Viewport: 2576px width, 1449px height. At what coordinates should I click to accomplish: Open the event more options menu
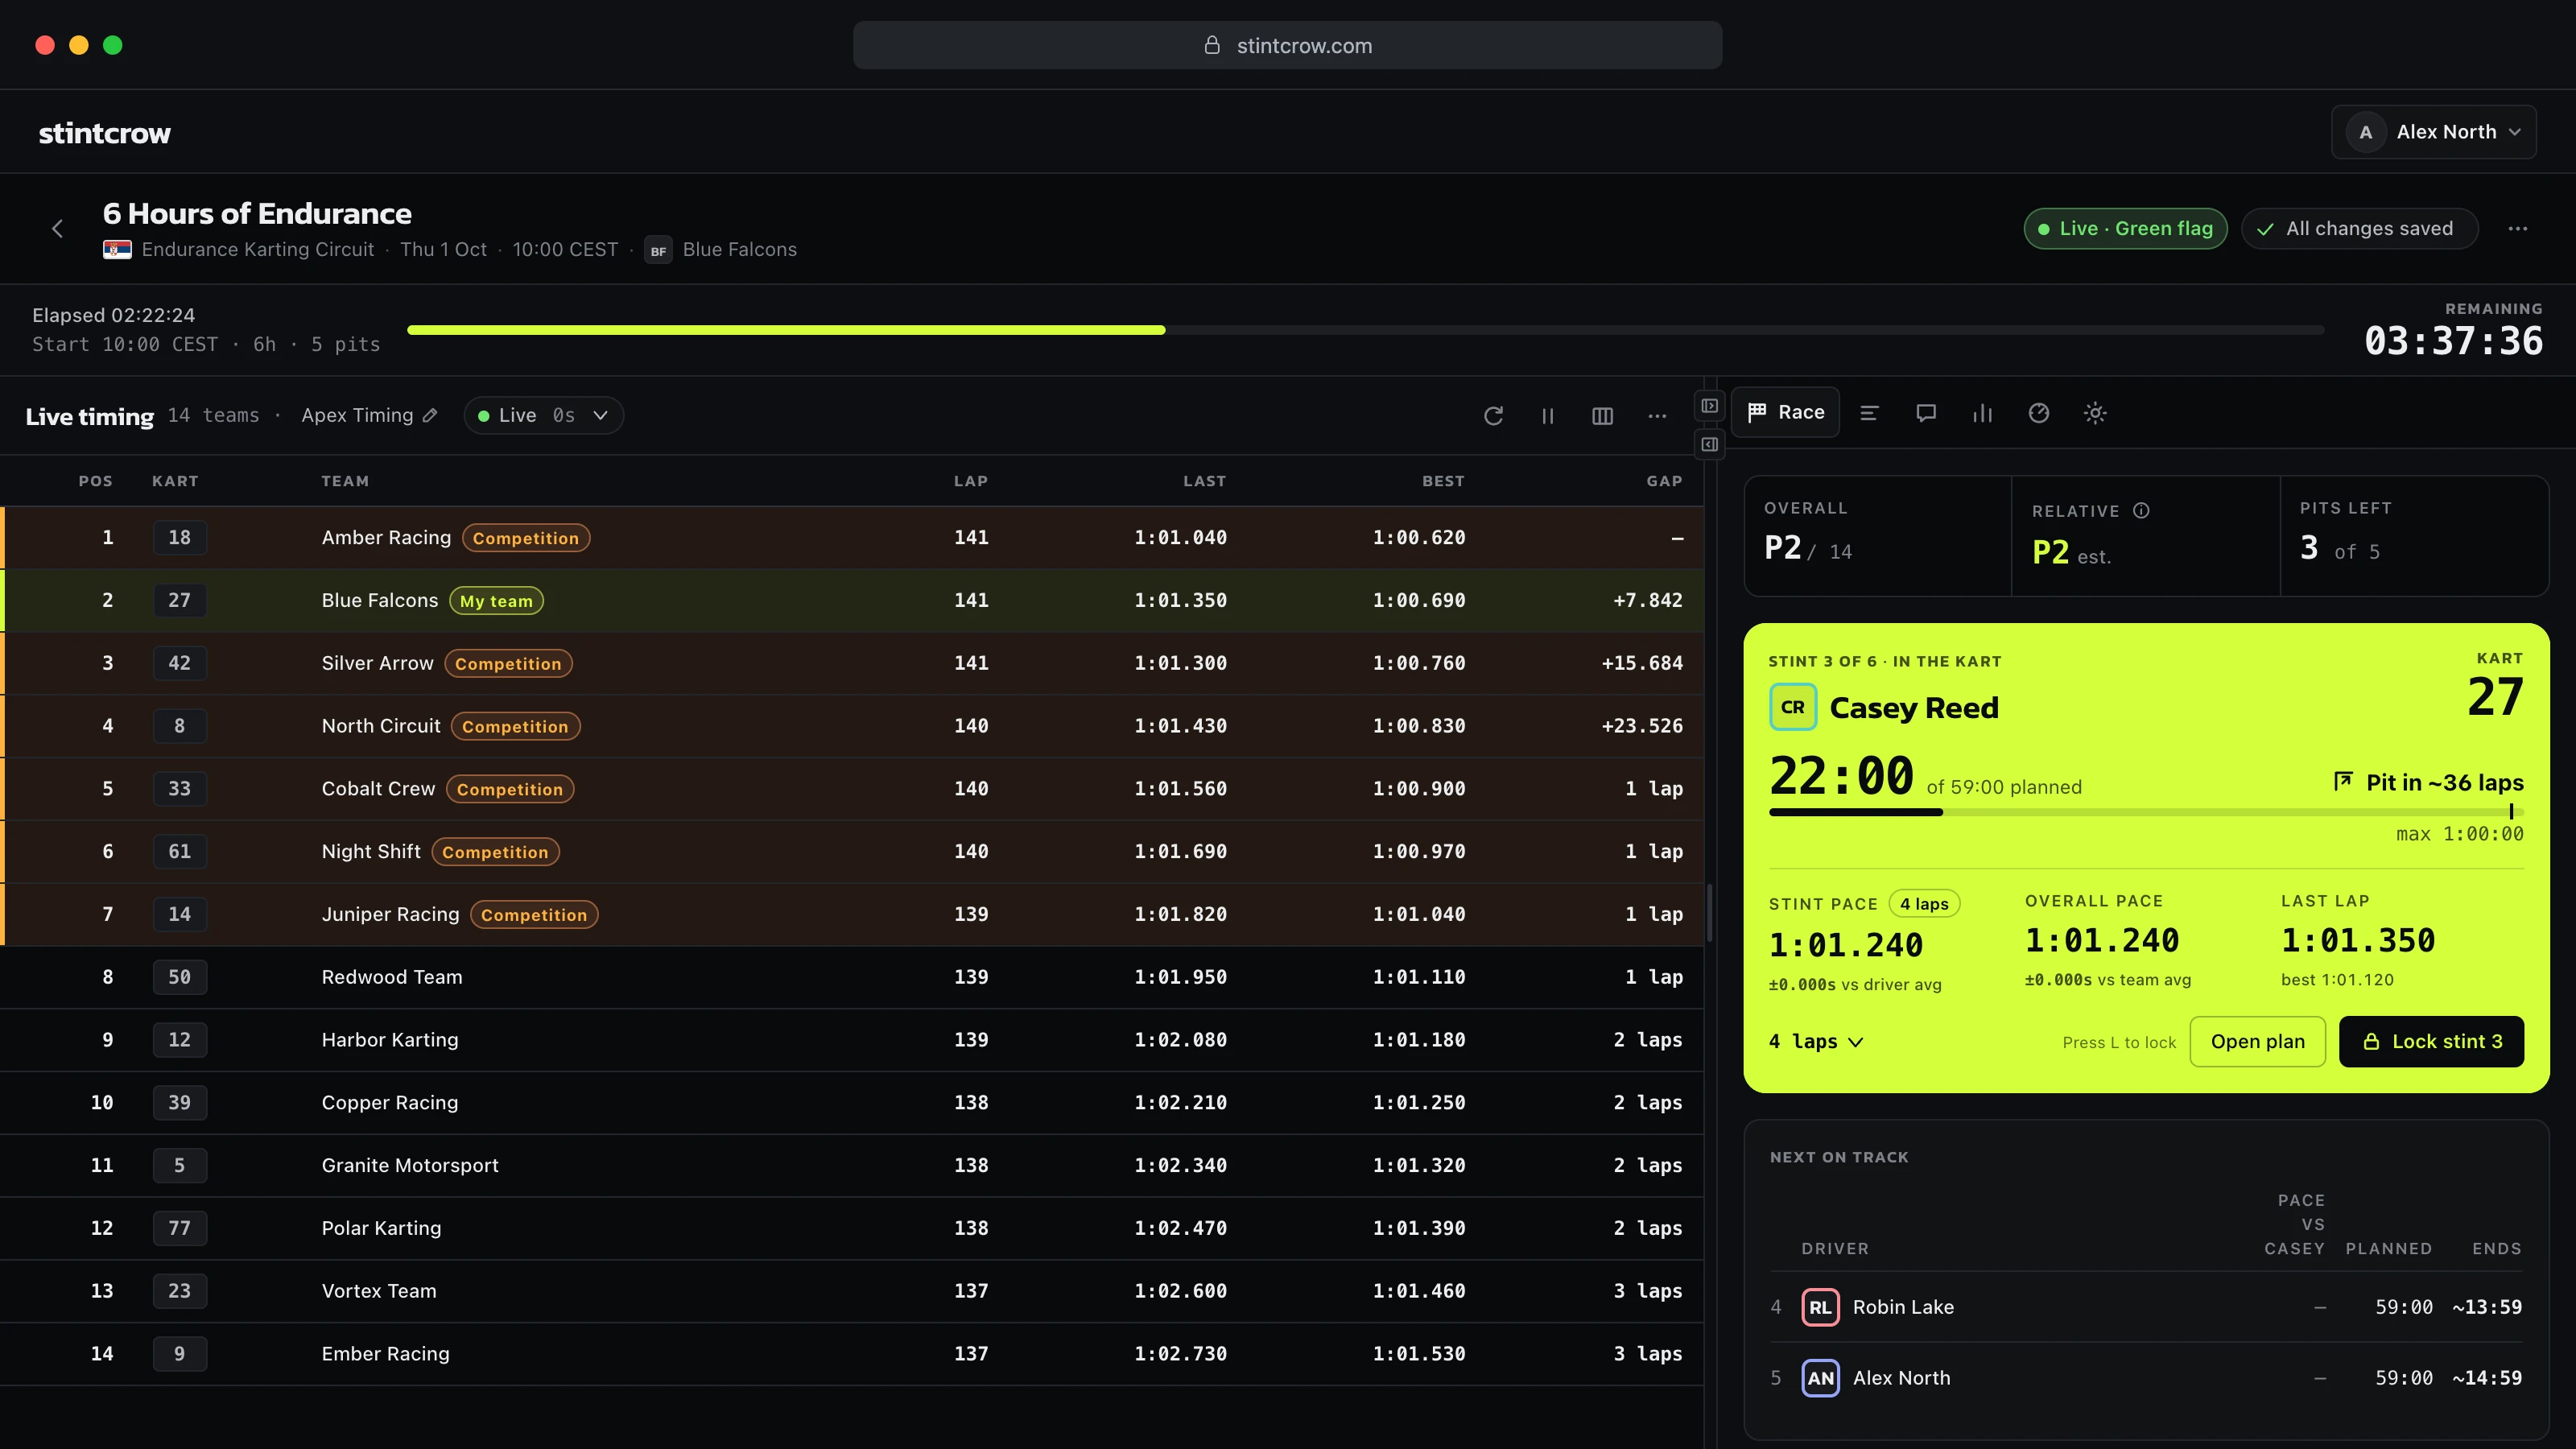pyautogui.click(x=2518, y=229)
